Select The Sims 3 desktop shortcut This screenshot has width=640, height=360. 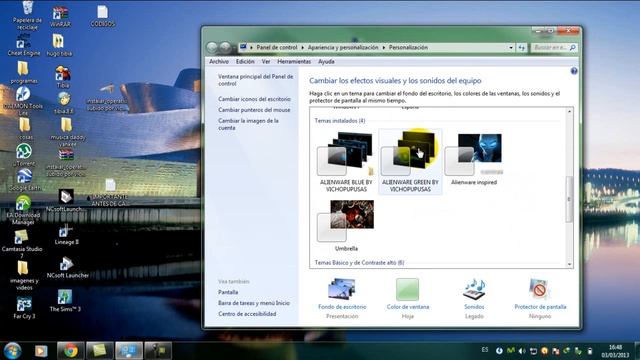(65, 301)
